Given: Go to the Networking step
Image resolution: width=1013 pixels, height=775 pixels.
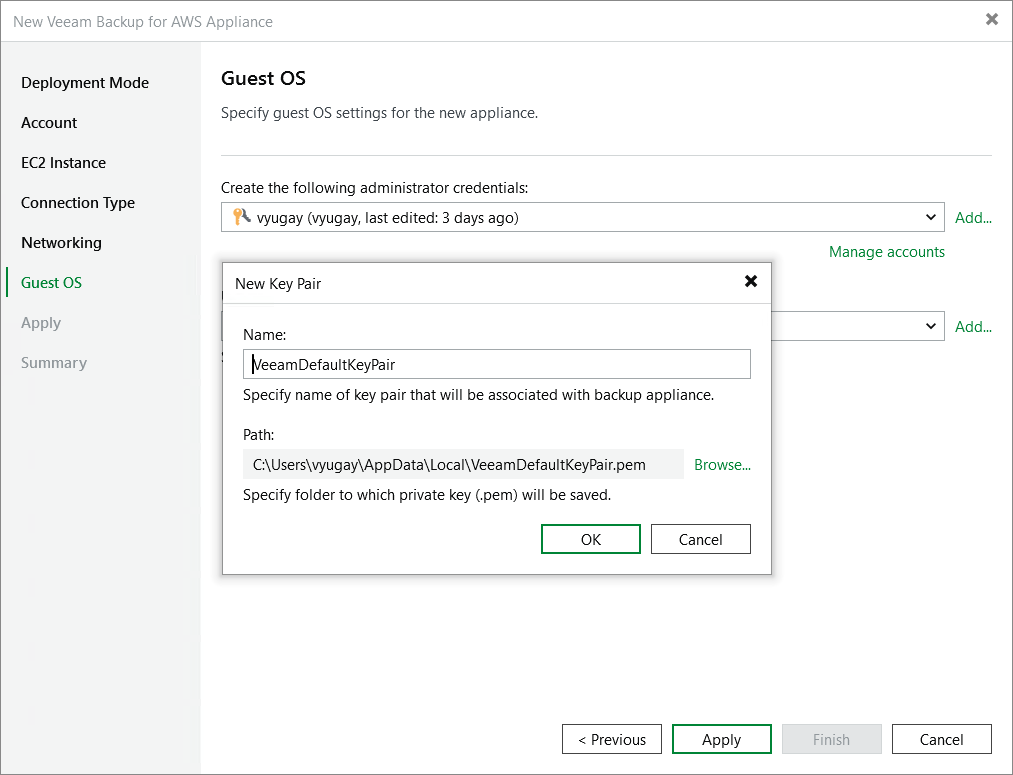Looking at the screenshot, I should pos(61,242).
